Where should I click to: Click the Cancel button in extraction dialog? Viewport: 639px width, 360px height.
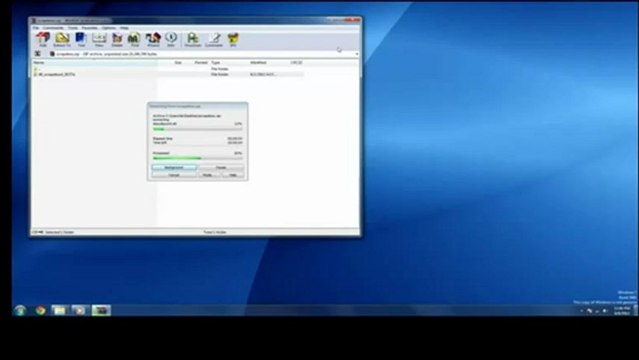tap(174, 175)
